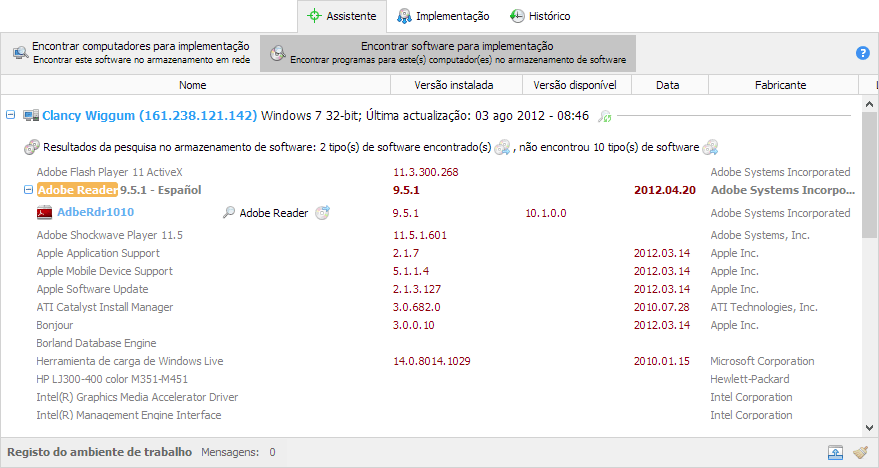Click Encontrar computadores para implementação button
The image size is (879, 468).
[x=131, y=53]
